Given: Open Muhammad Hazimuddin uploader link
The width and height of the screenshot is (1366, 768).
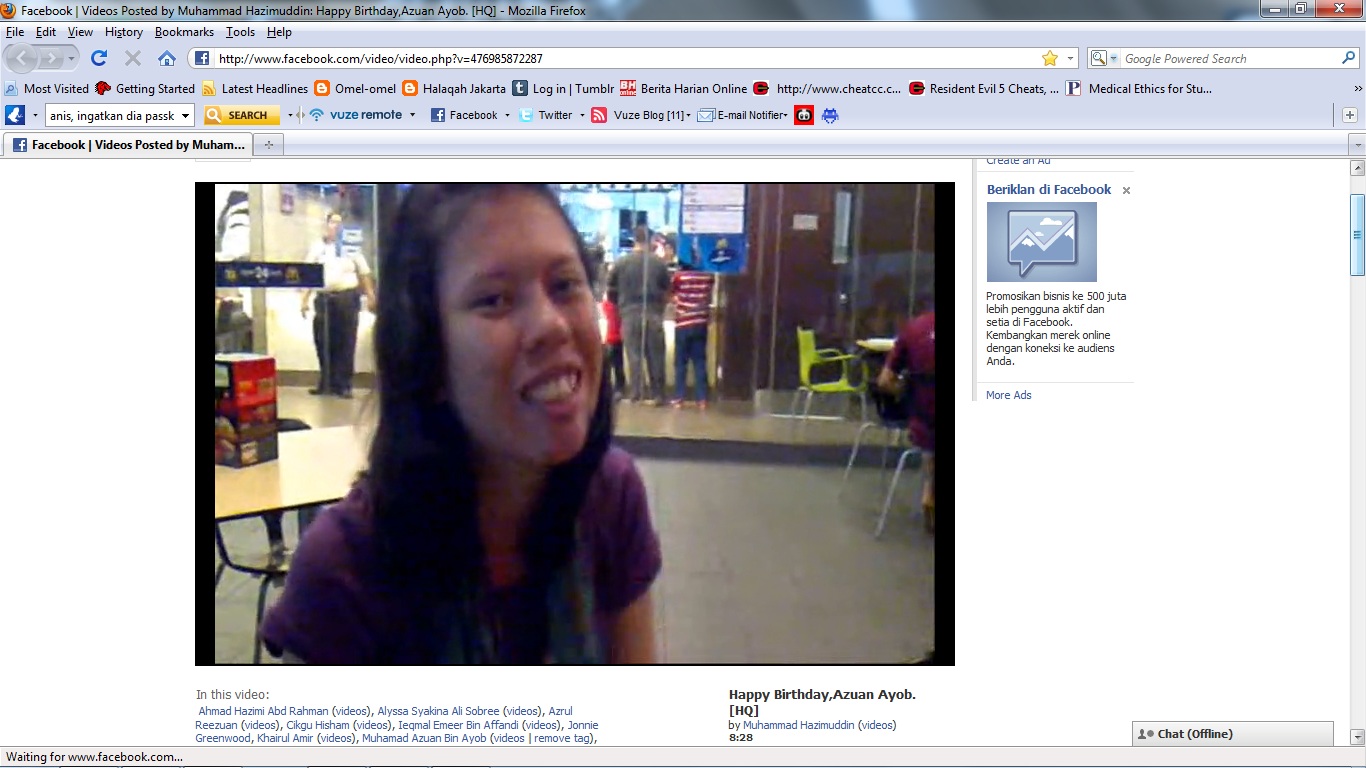Looking at the screenshot, I should [798, 725].
